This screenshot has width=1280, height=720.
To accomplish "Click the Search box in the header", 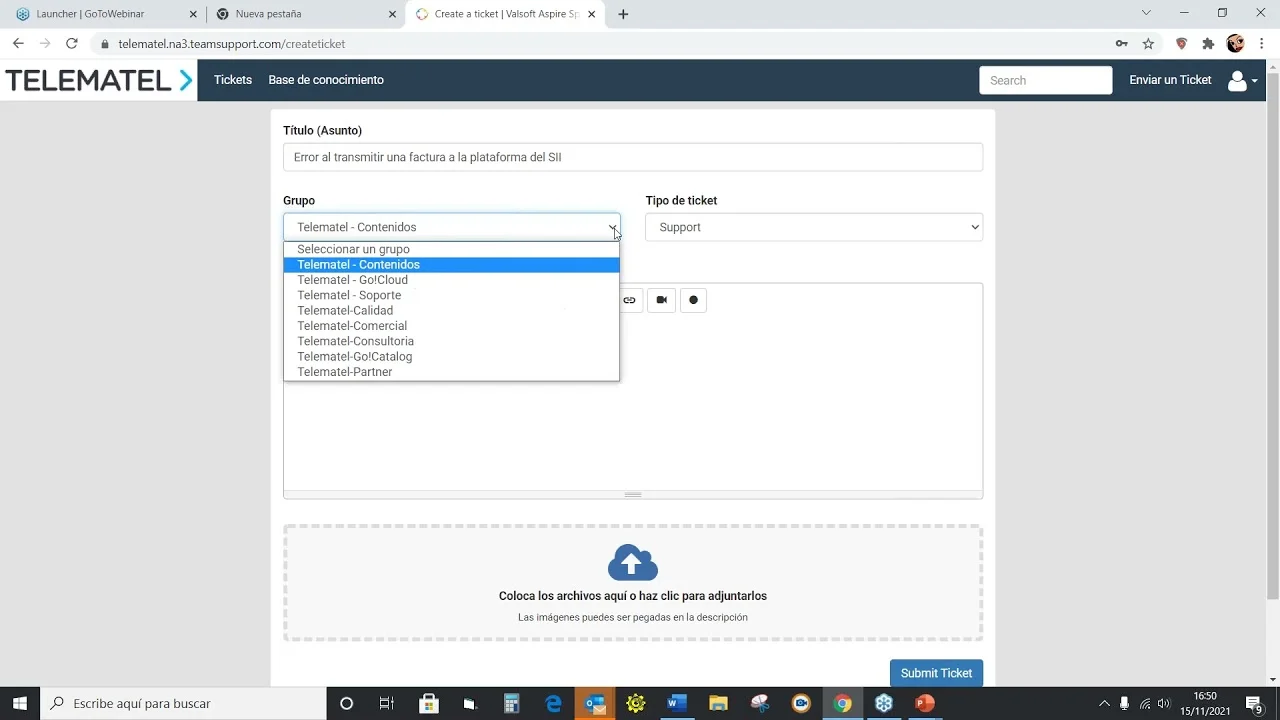I will coord(1046,80).
